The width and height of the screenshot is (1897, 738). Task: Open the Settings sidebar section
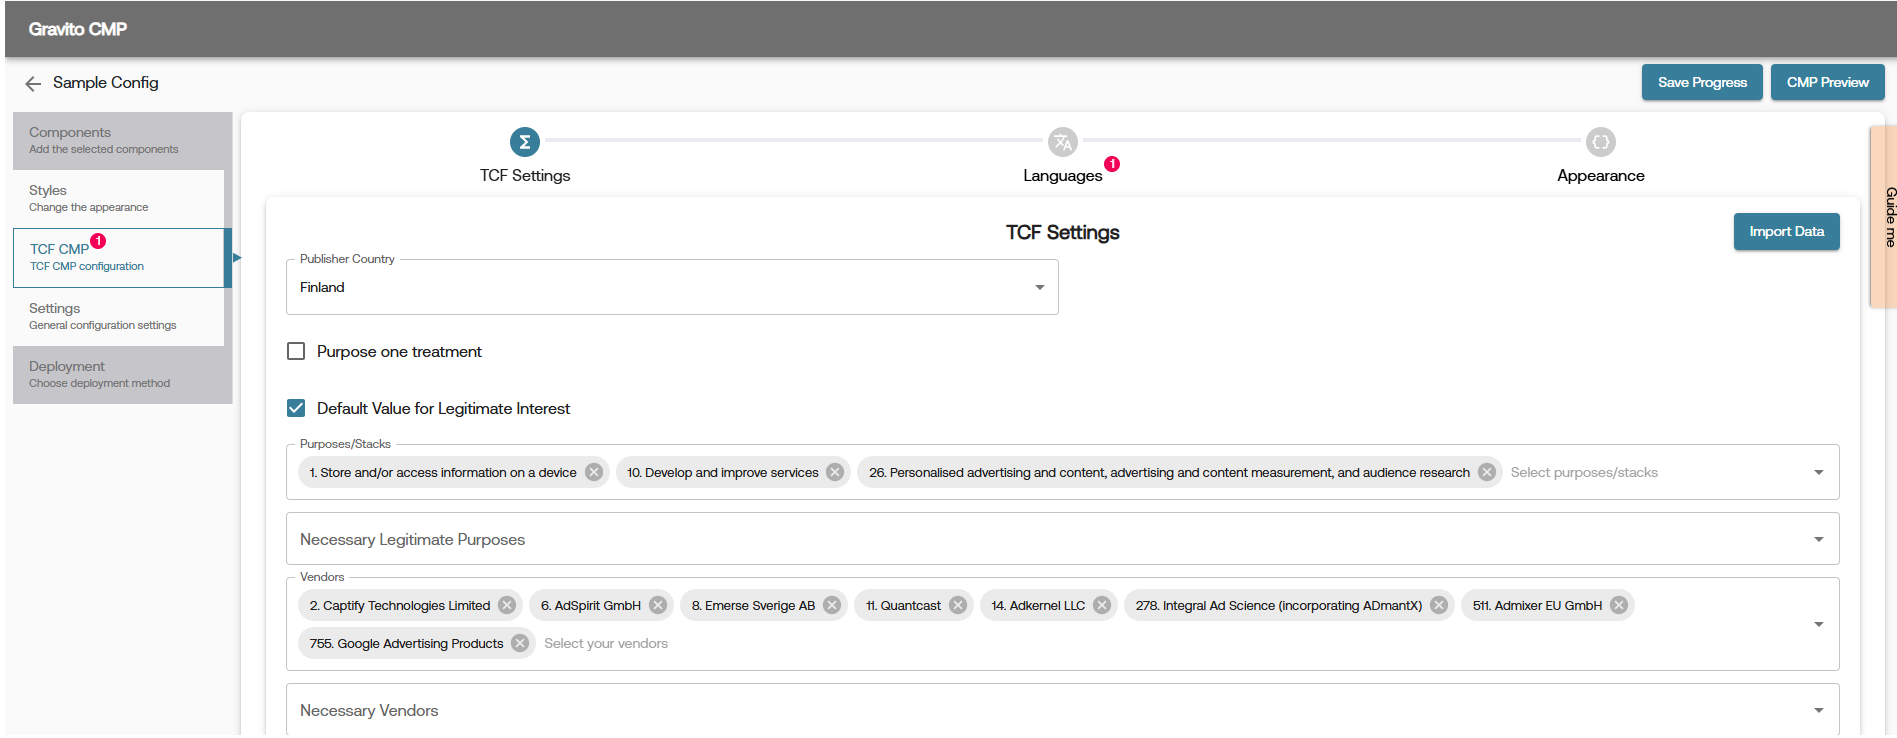click(118, 316)
